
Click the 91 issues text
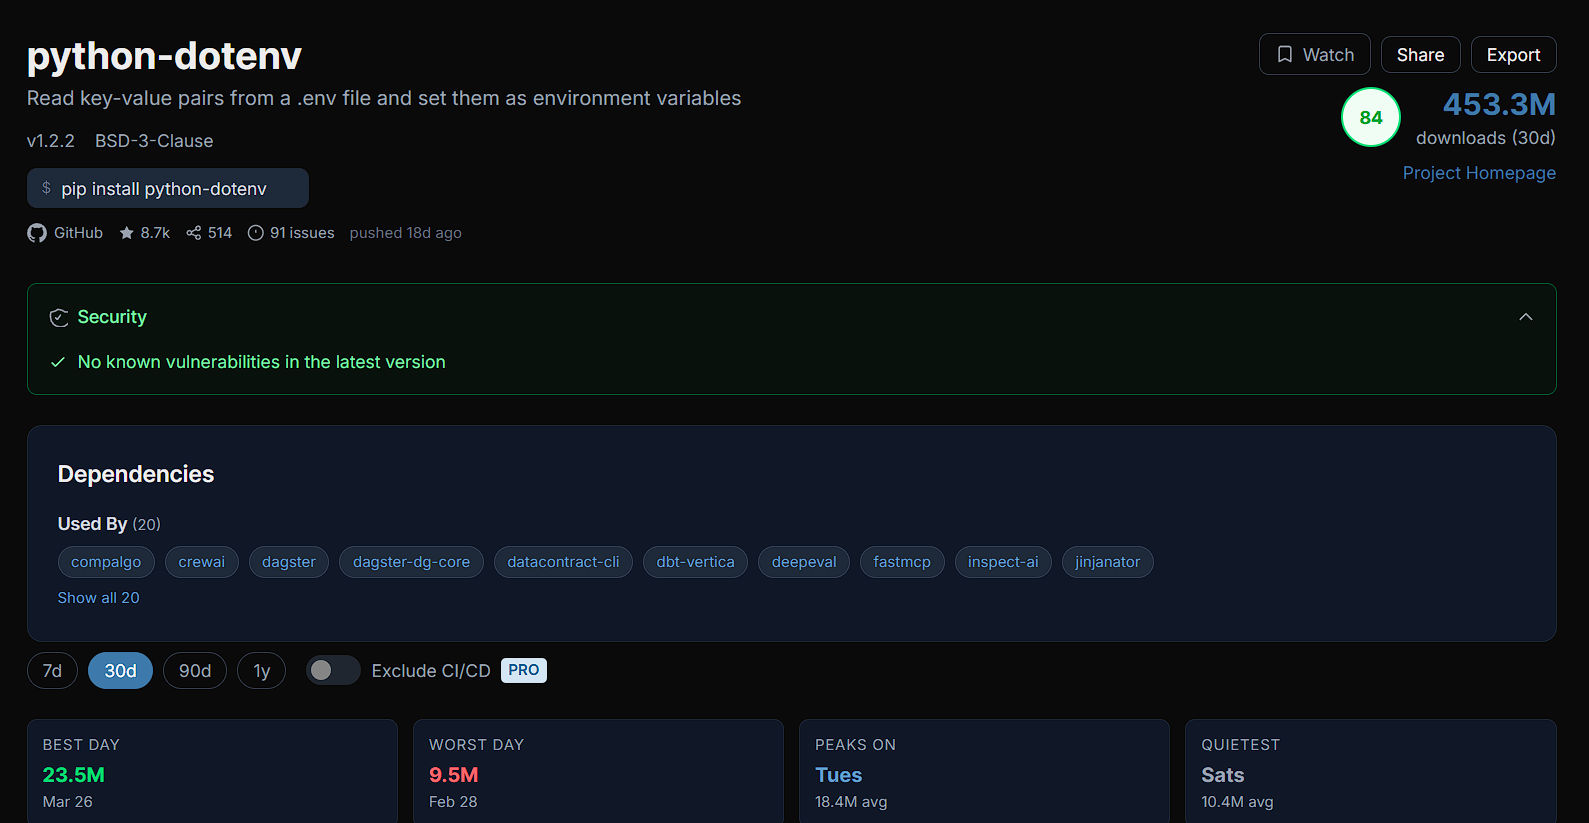coord(302,233)
